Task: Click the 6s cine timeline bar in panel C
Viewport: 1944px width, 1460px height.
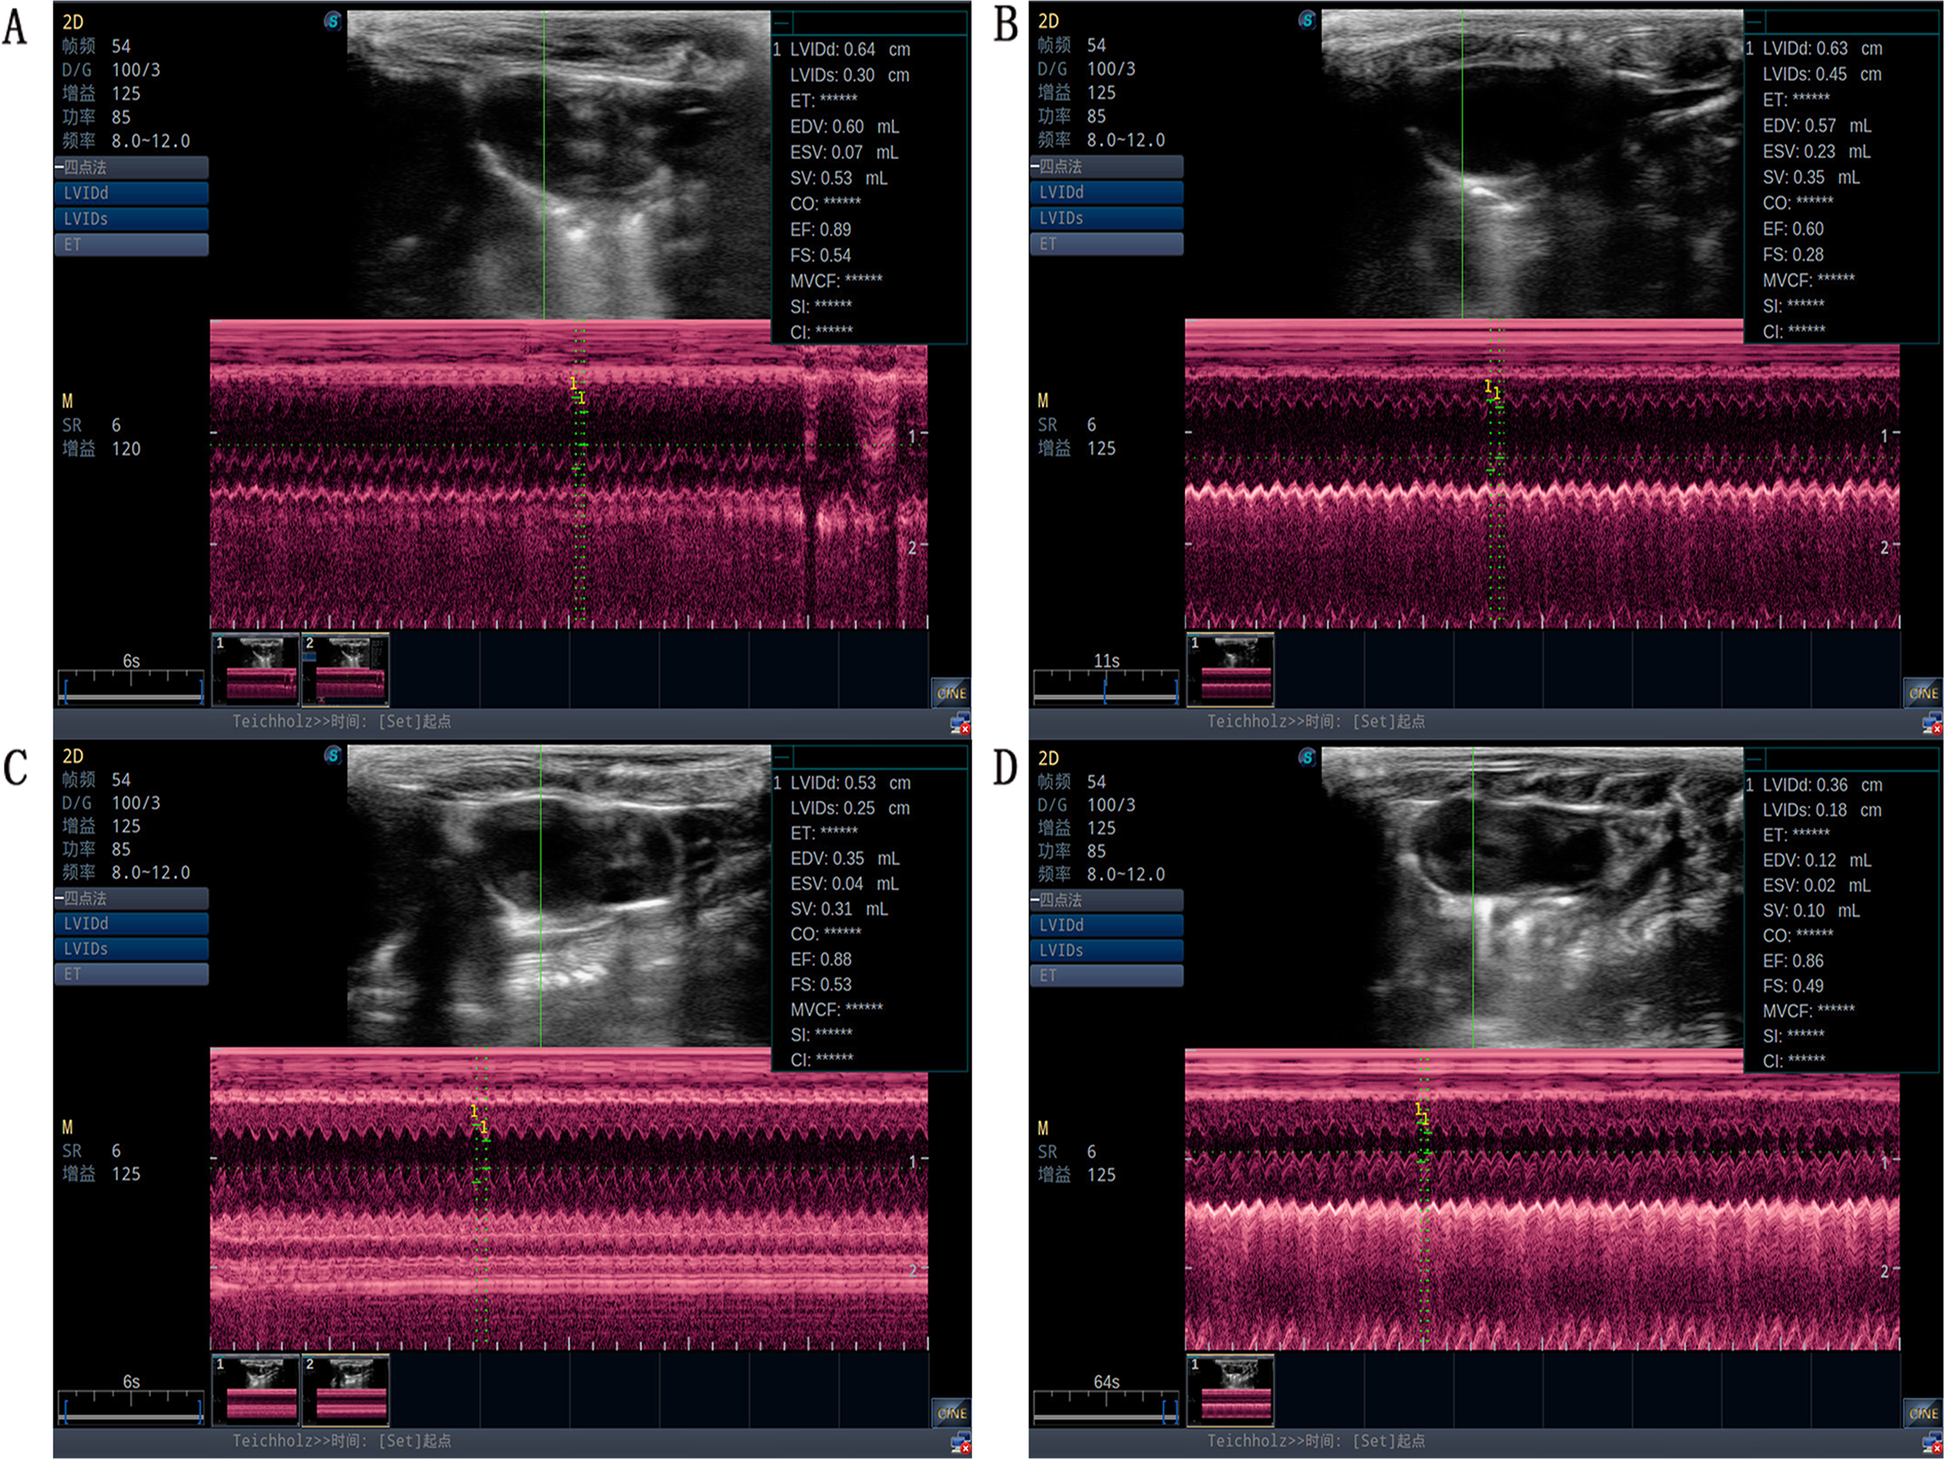Action: tap(131, 1408)
